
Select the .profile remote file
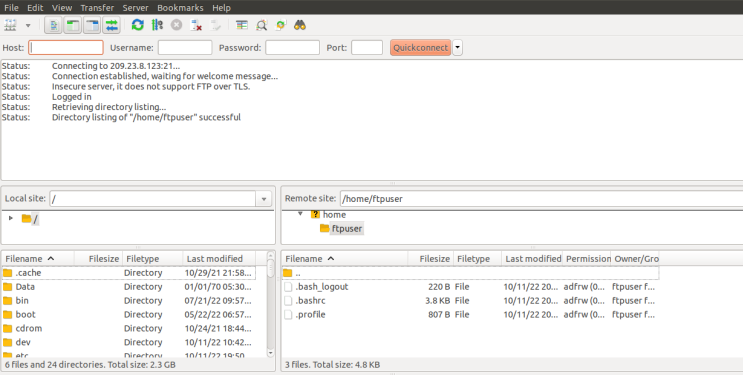(471, 314)
